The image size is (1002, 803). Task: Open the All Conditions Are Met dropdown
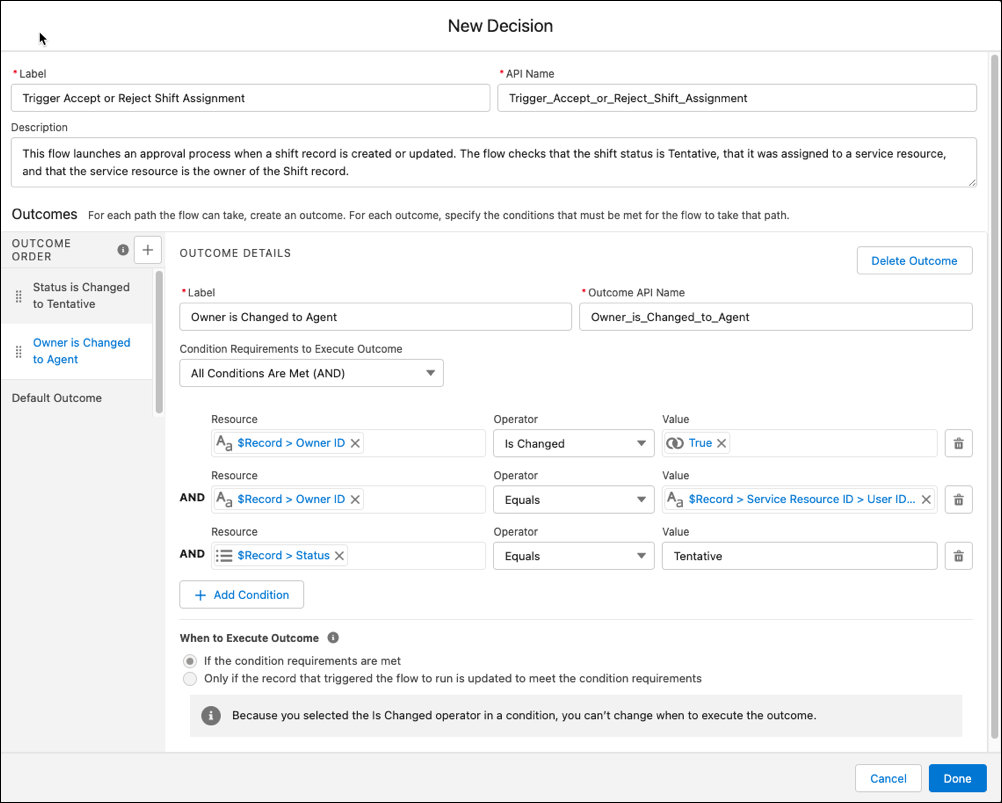pos(311,373)
